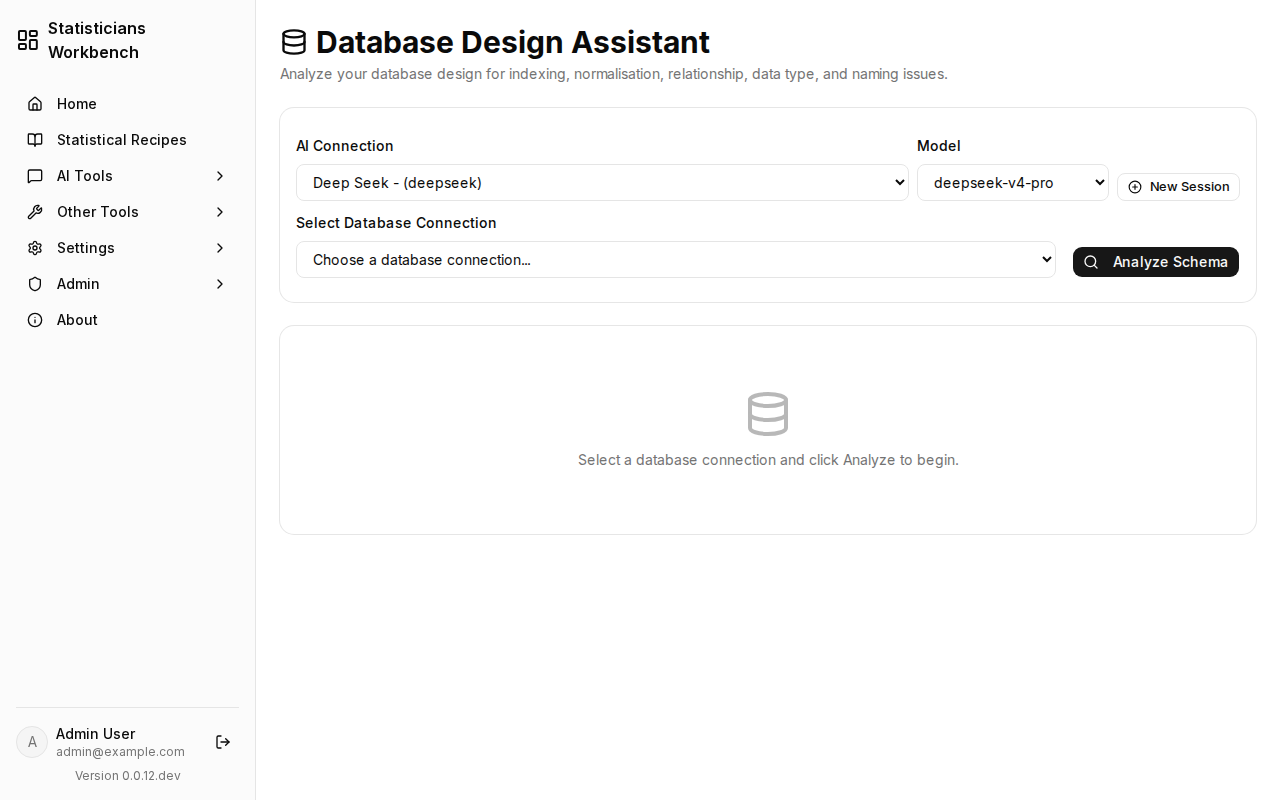
Task: Click the Model label
Action: (x=939, y=146)
